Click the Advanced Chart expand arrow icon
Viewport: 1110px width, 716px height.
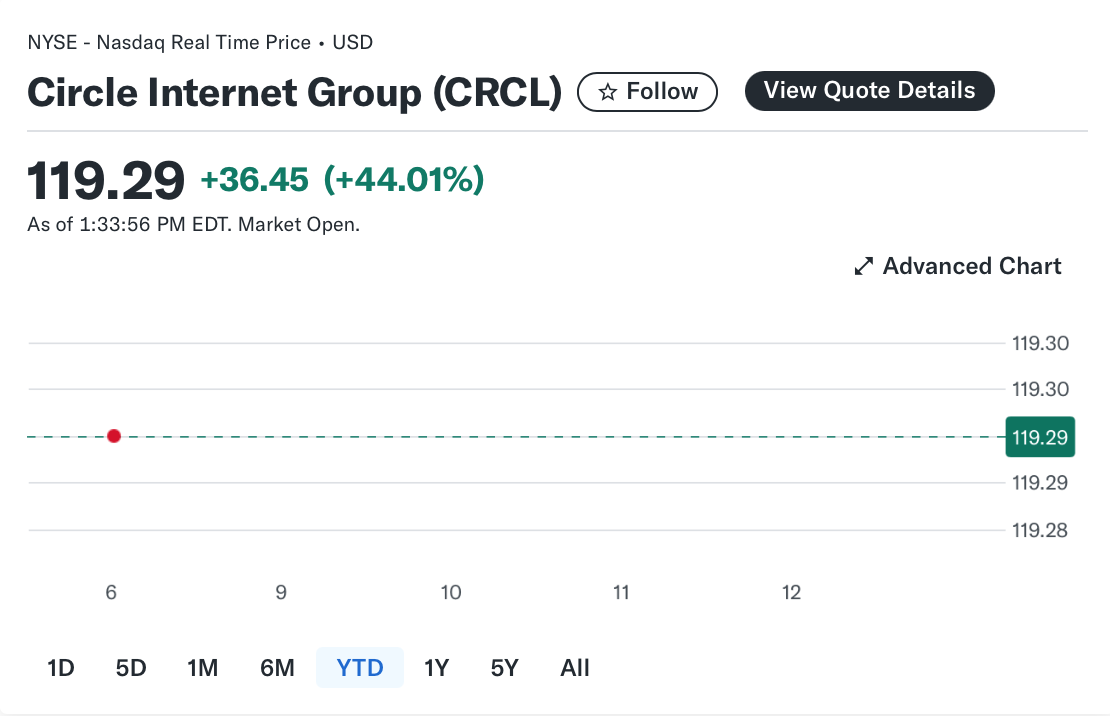(863, 266)
